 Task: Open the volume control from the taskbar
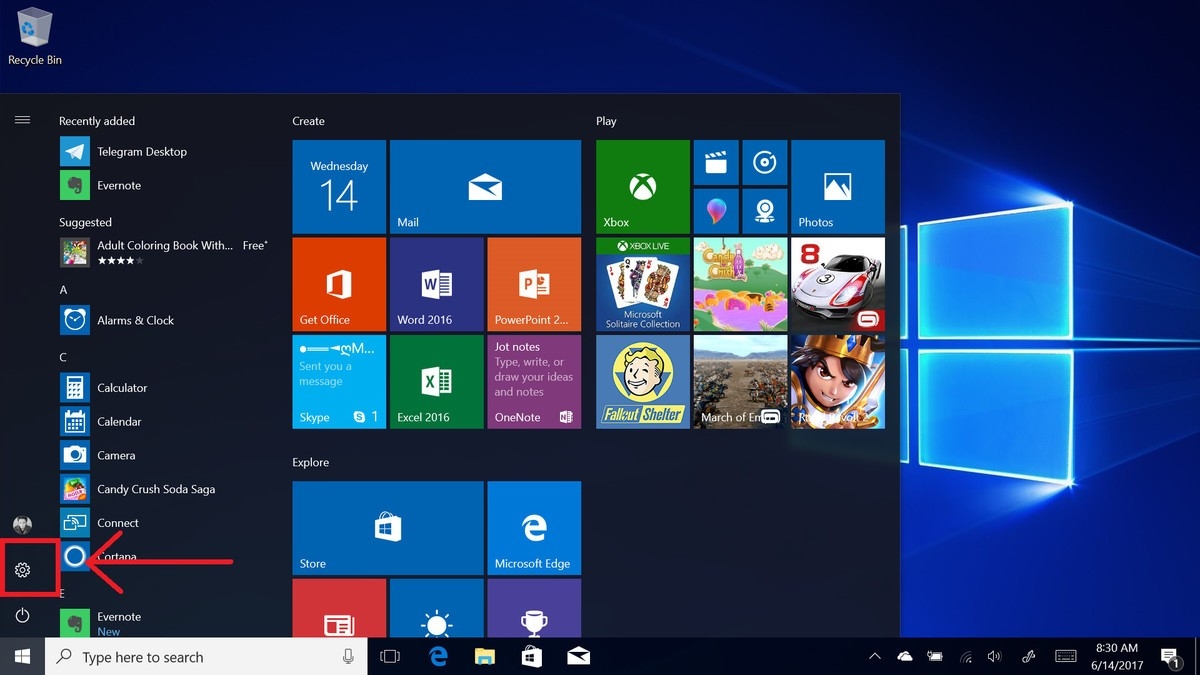(994, 656)
